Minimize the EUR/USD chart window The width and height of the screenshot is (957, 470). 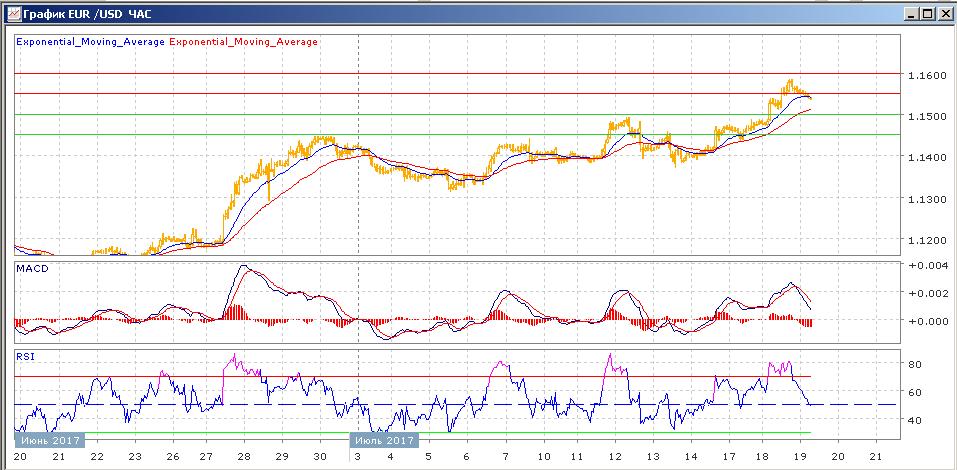[x=909, y=14]
